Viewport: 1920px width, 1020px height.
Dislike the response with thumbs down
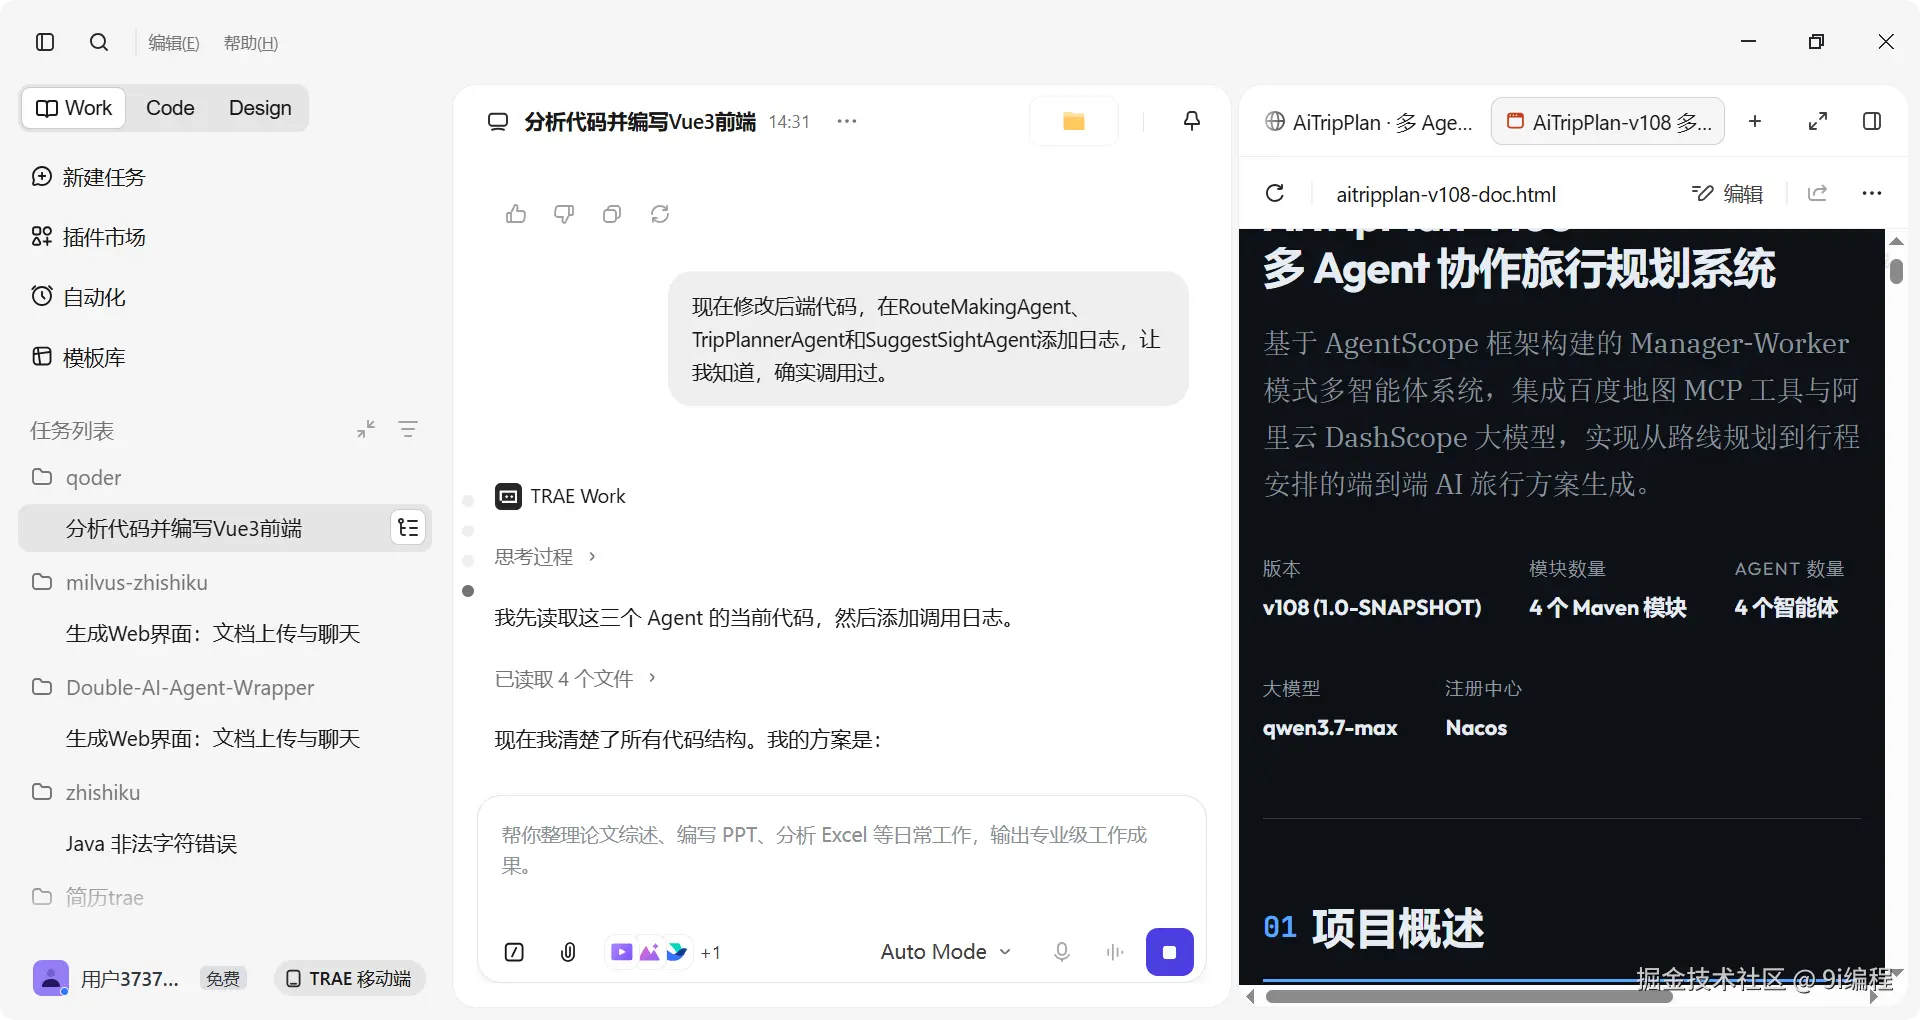[564, 214]
